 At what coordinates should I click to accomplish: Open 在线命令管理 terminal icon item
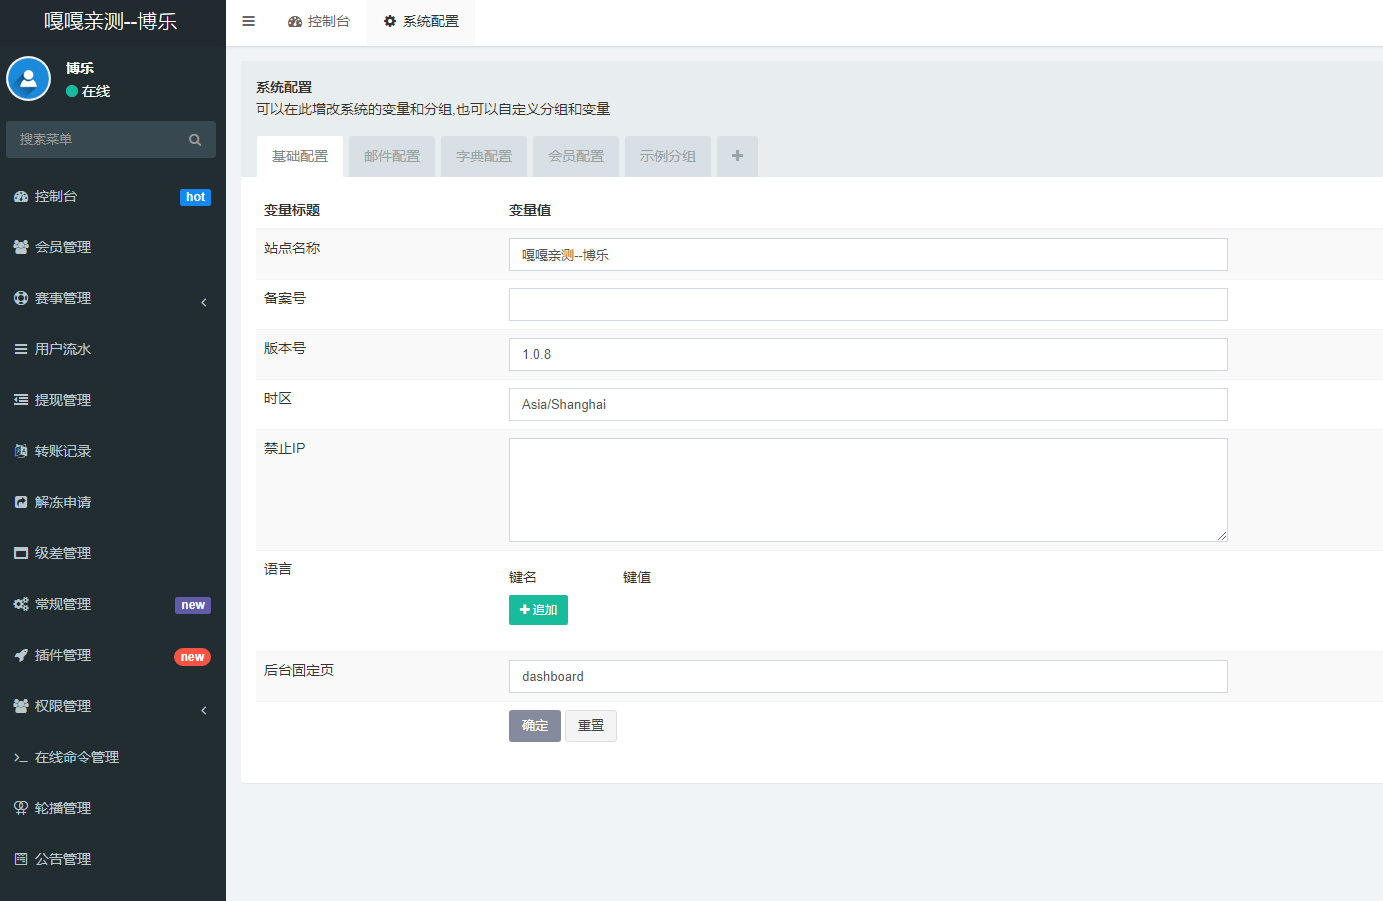click(x=76, y=757)
